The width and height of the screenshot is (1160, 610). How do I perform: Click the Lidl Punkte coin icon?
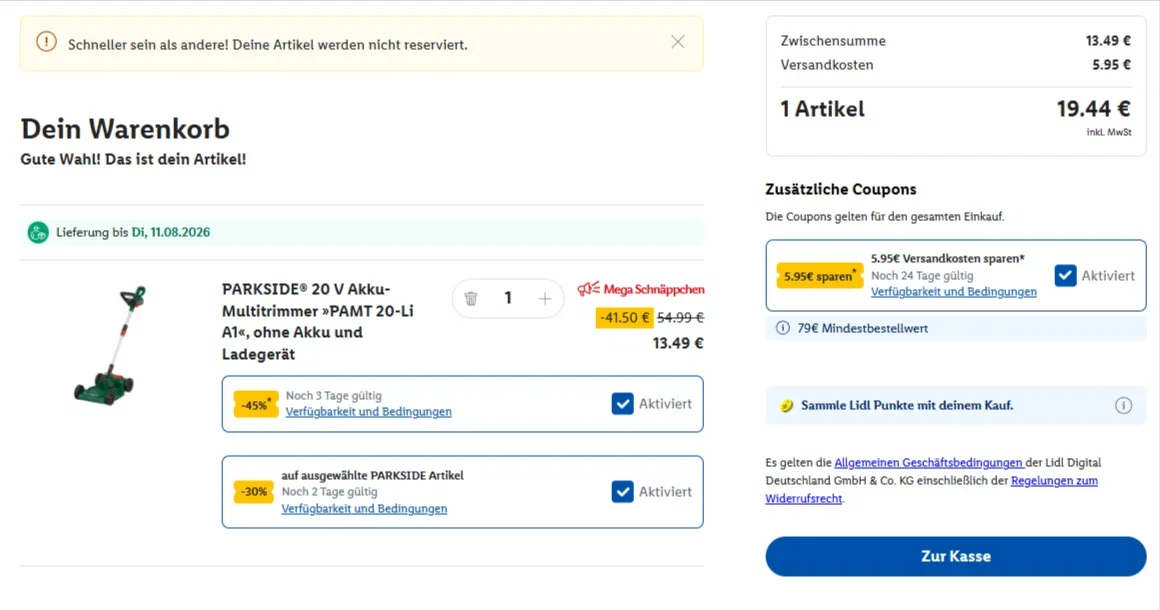(786, 405)
